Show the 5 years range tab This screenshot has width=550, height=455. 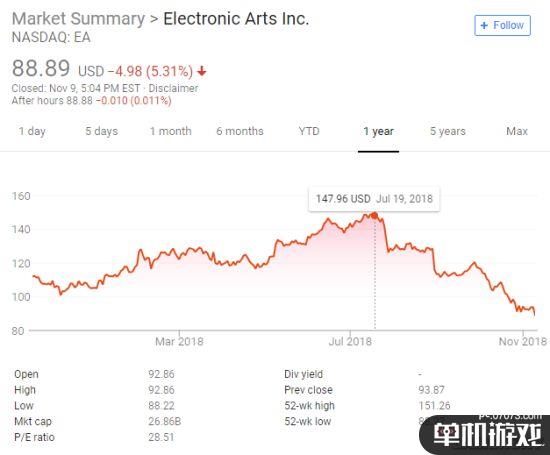[x=448, y=131]
